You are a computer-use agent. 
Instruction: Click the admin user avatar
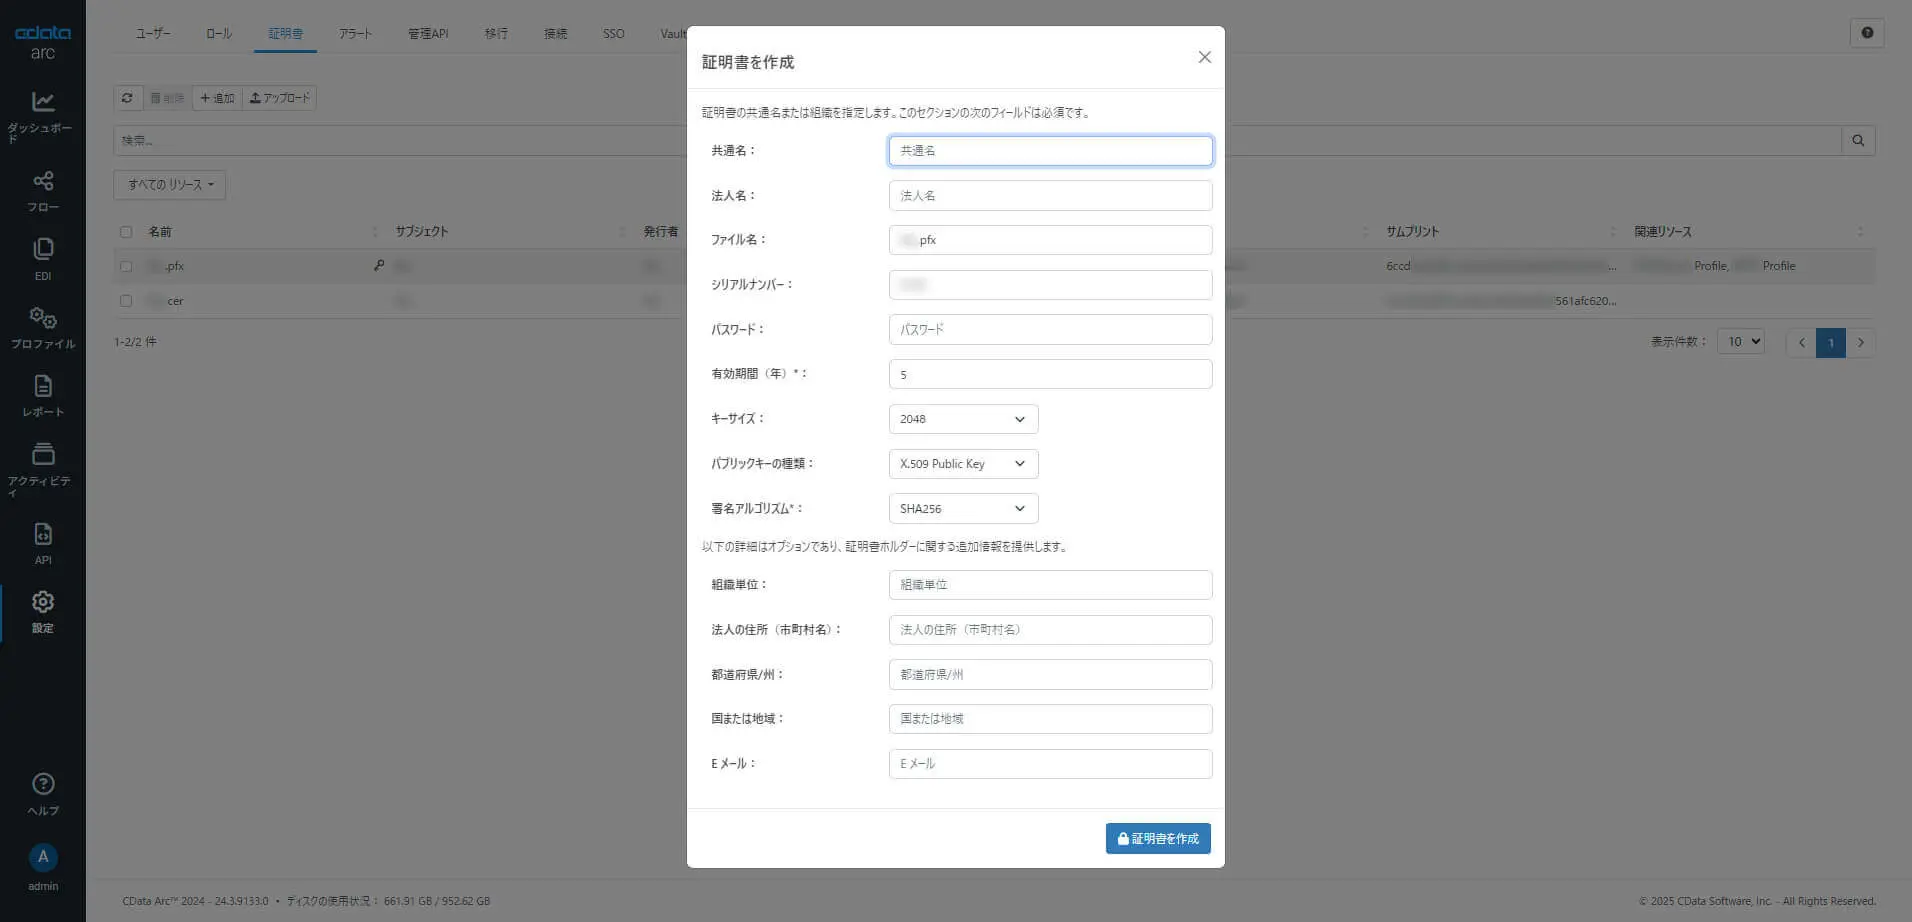(x=43, y=857)
